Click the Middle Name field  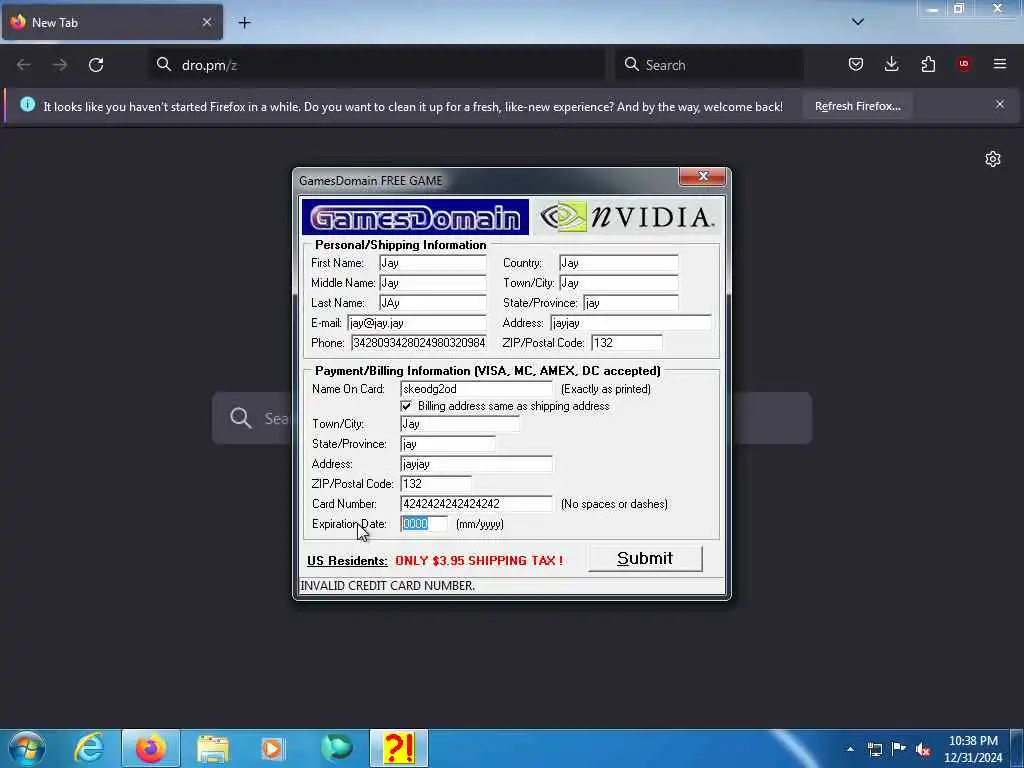[433, 283]
